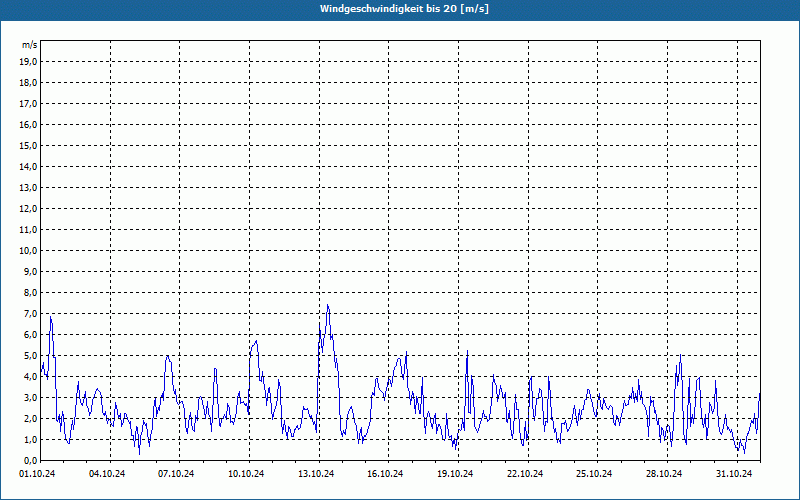800x500 pixels.
Task: Click the 0,0 y-axis label
Action: (x=31, y=460)
